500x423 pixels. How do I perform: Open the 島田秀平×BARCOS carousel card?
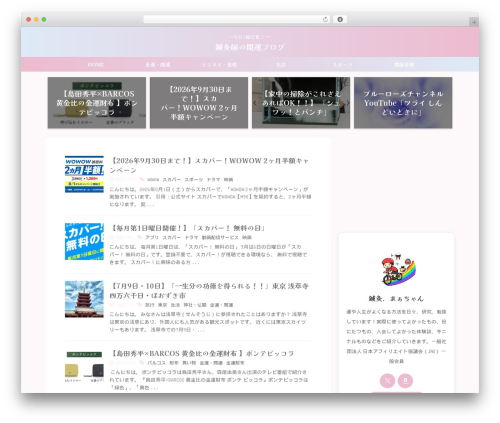pyautogui.click(x=97, y=103)
